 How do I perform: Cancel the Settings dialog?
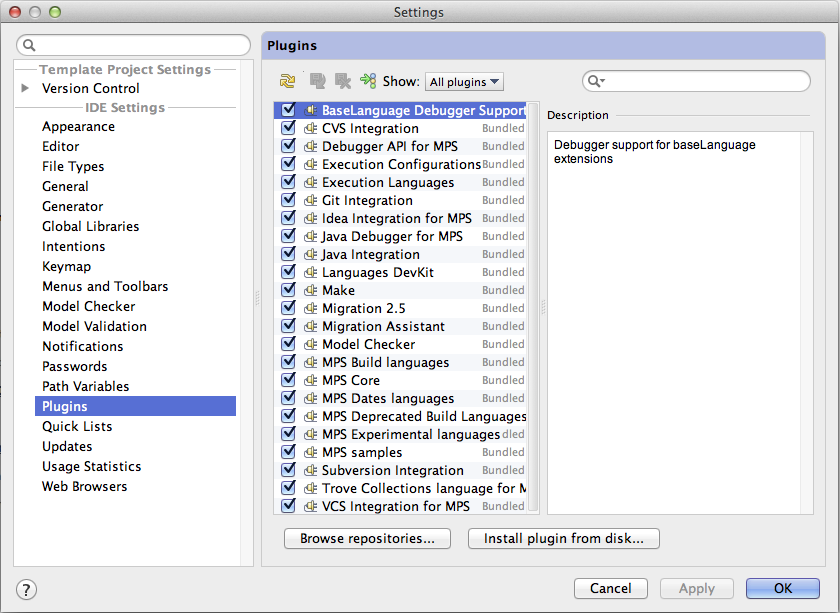611,588
